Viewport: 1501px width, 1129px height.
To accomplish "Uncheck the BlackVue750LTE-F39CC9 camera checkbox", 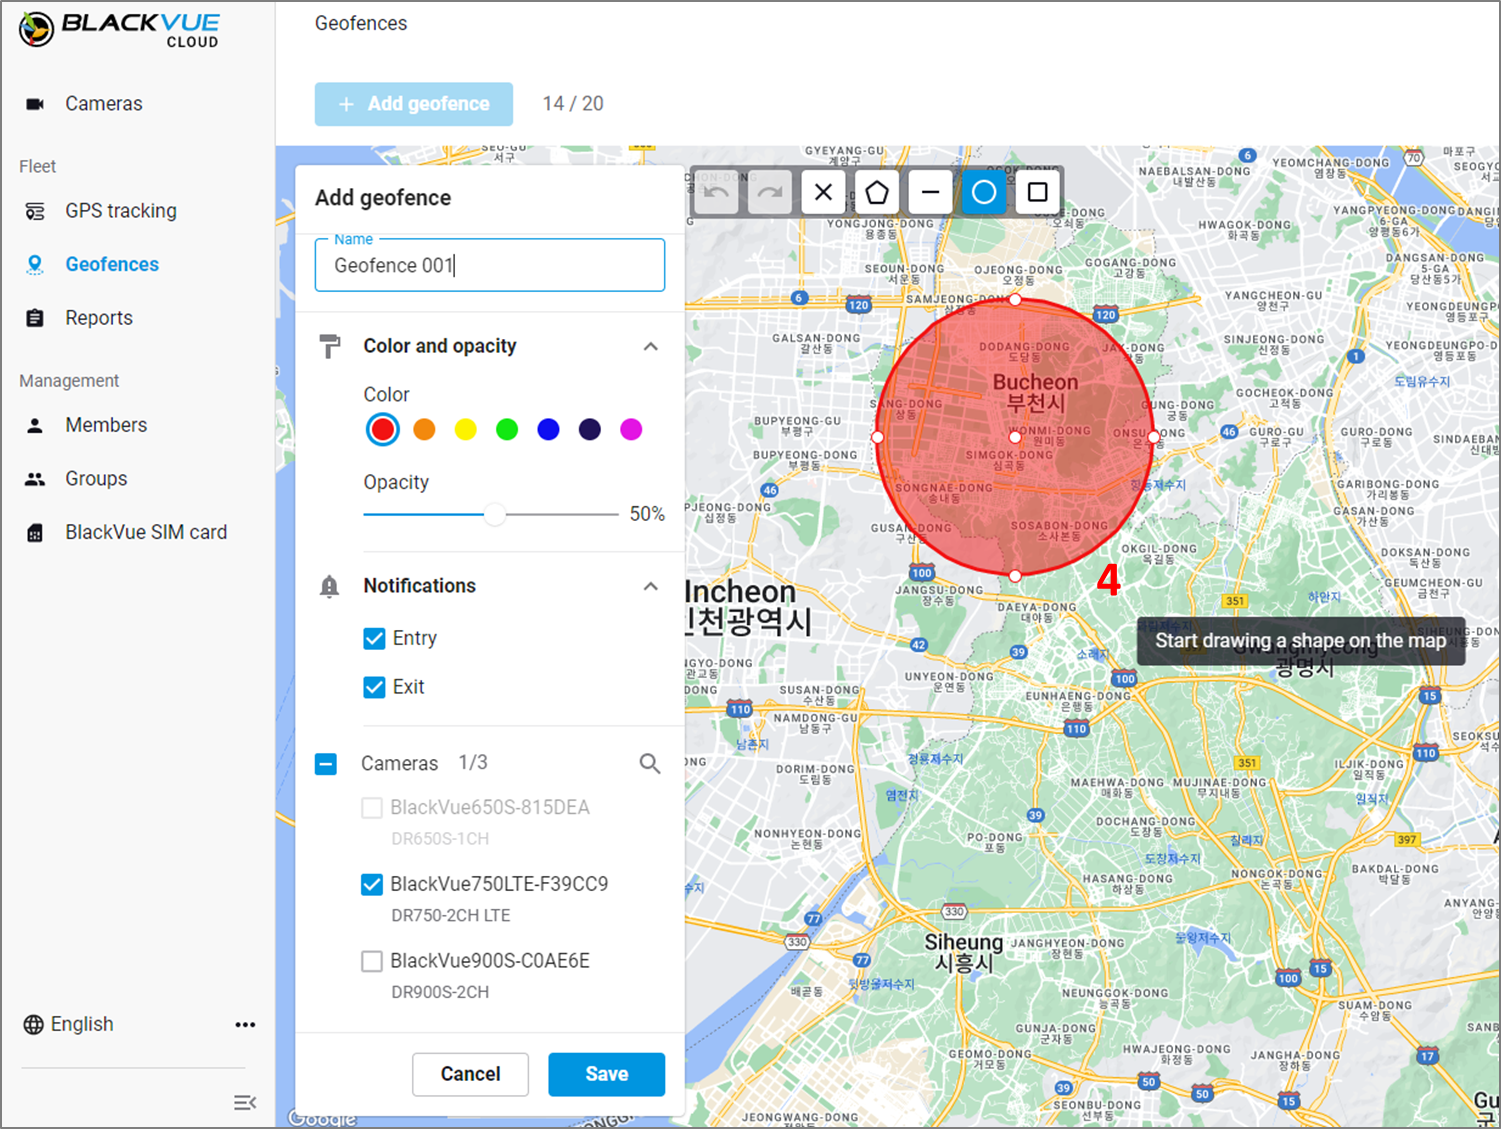I will [x=372, y=885].
